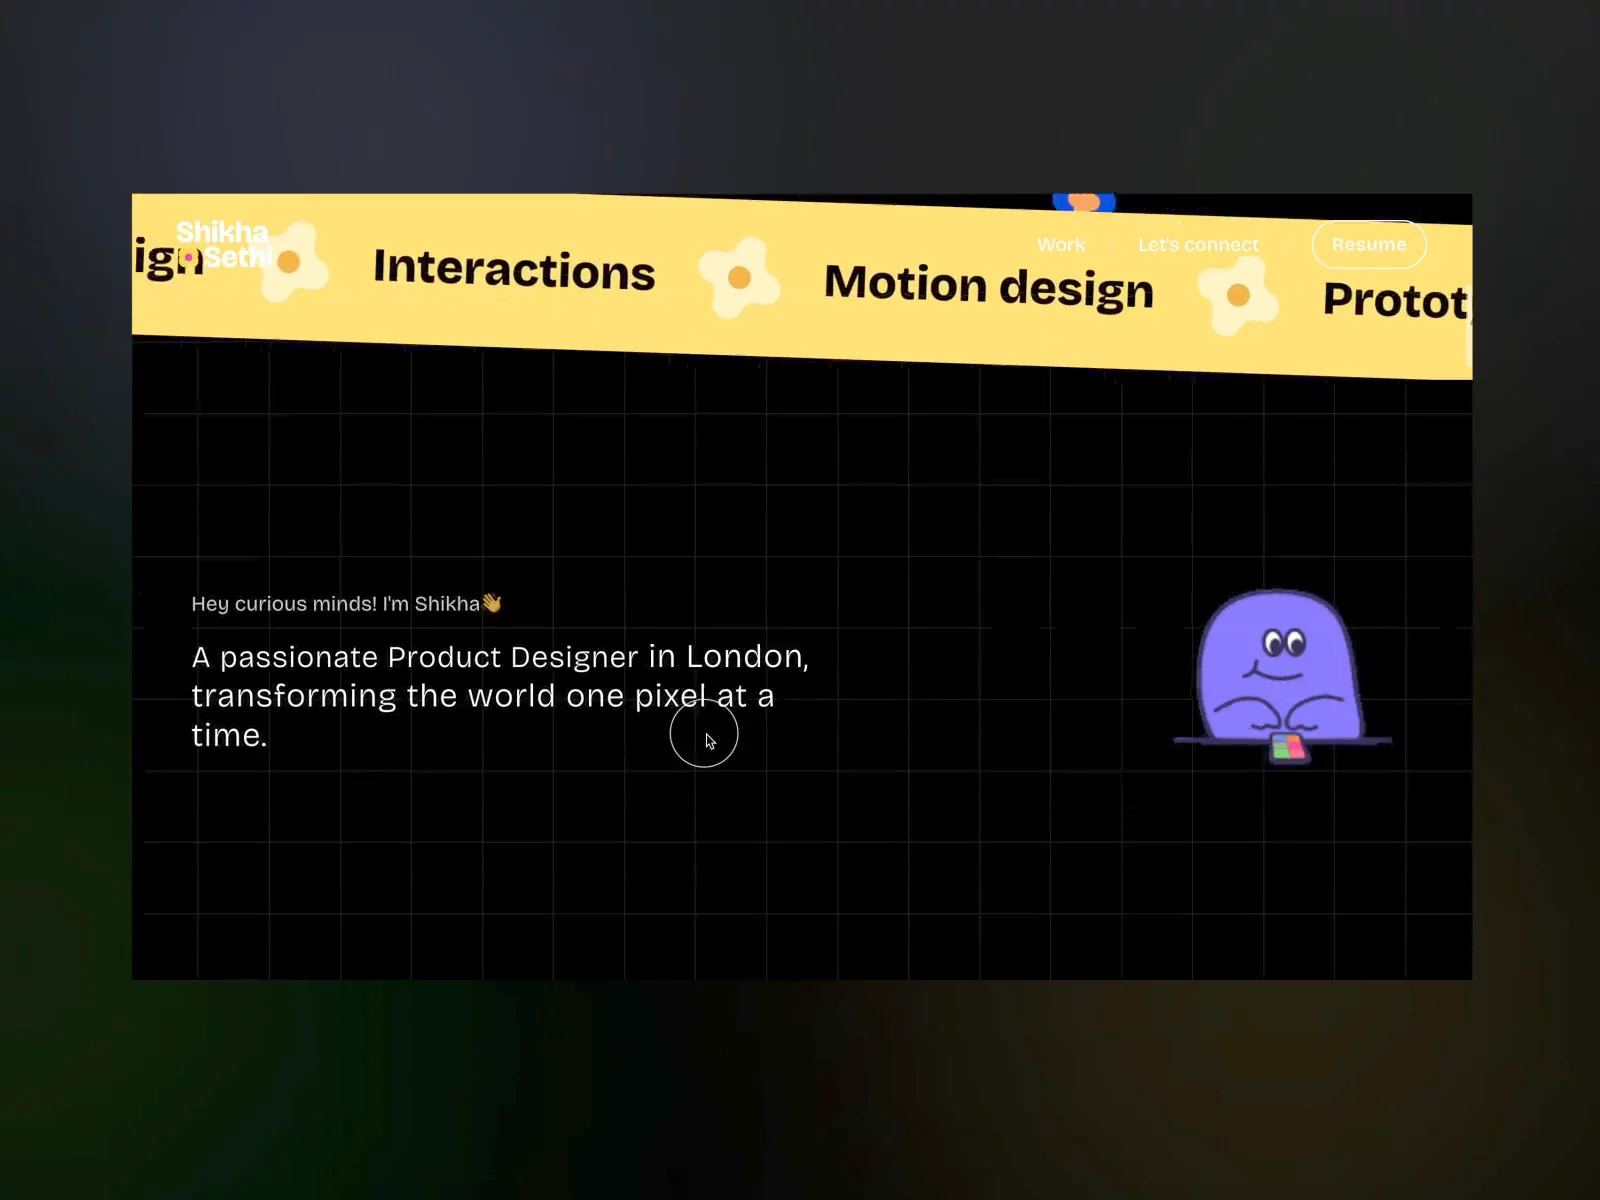Click the 'Motion design' marquee text
1600x1200 pixels.
[989, 286]
